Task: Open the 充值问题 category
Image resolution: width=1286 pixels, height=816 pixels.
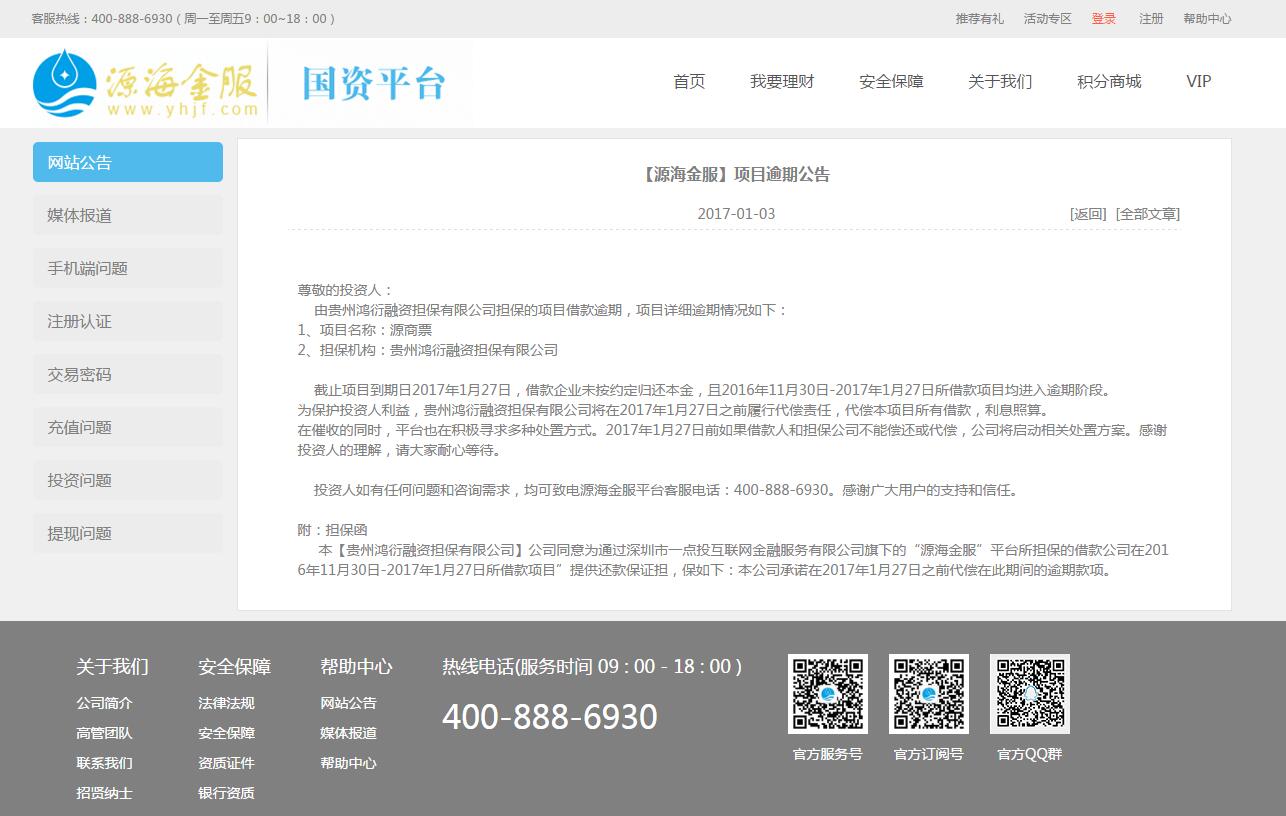Action: click(127, 426)
